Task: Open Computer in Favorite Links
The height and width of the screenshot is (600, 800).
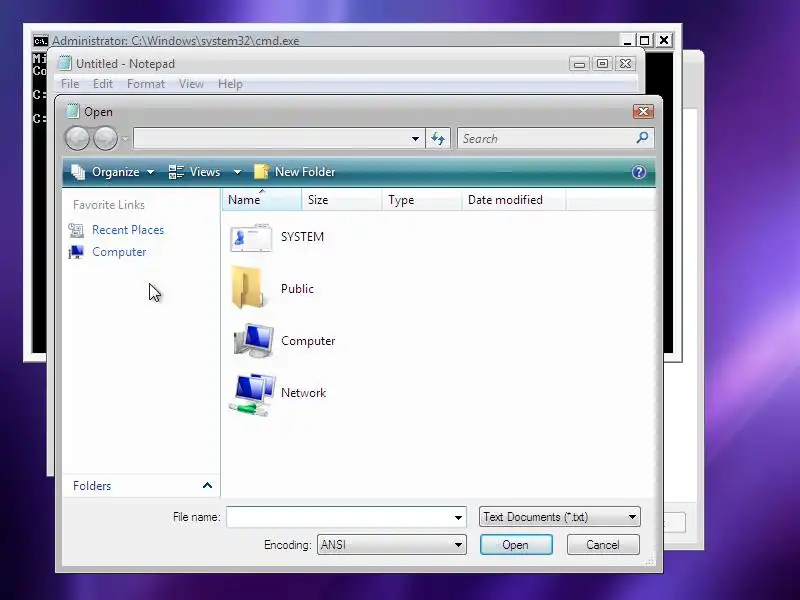Action: click(119, 252)
